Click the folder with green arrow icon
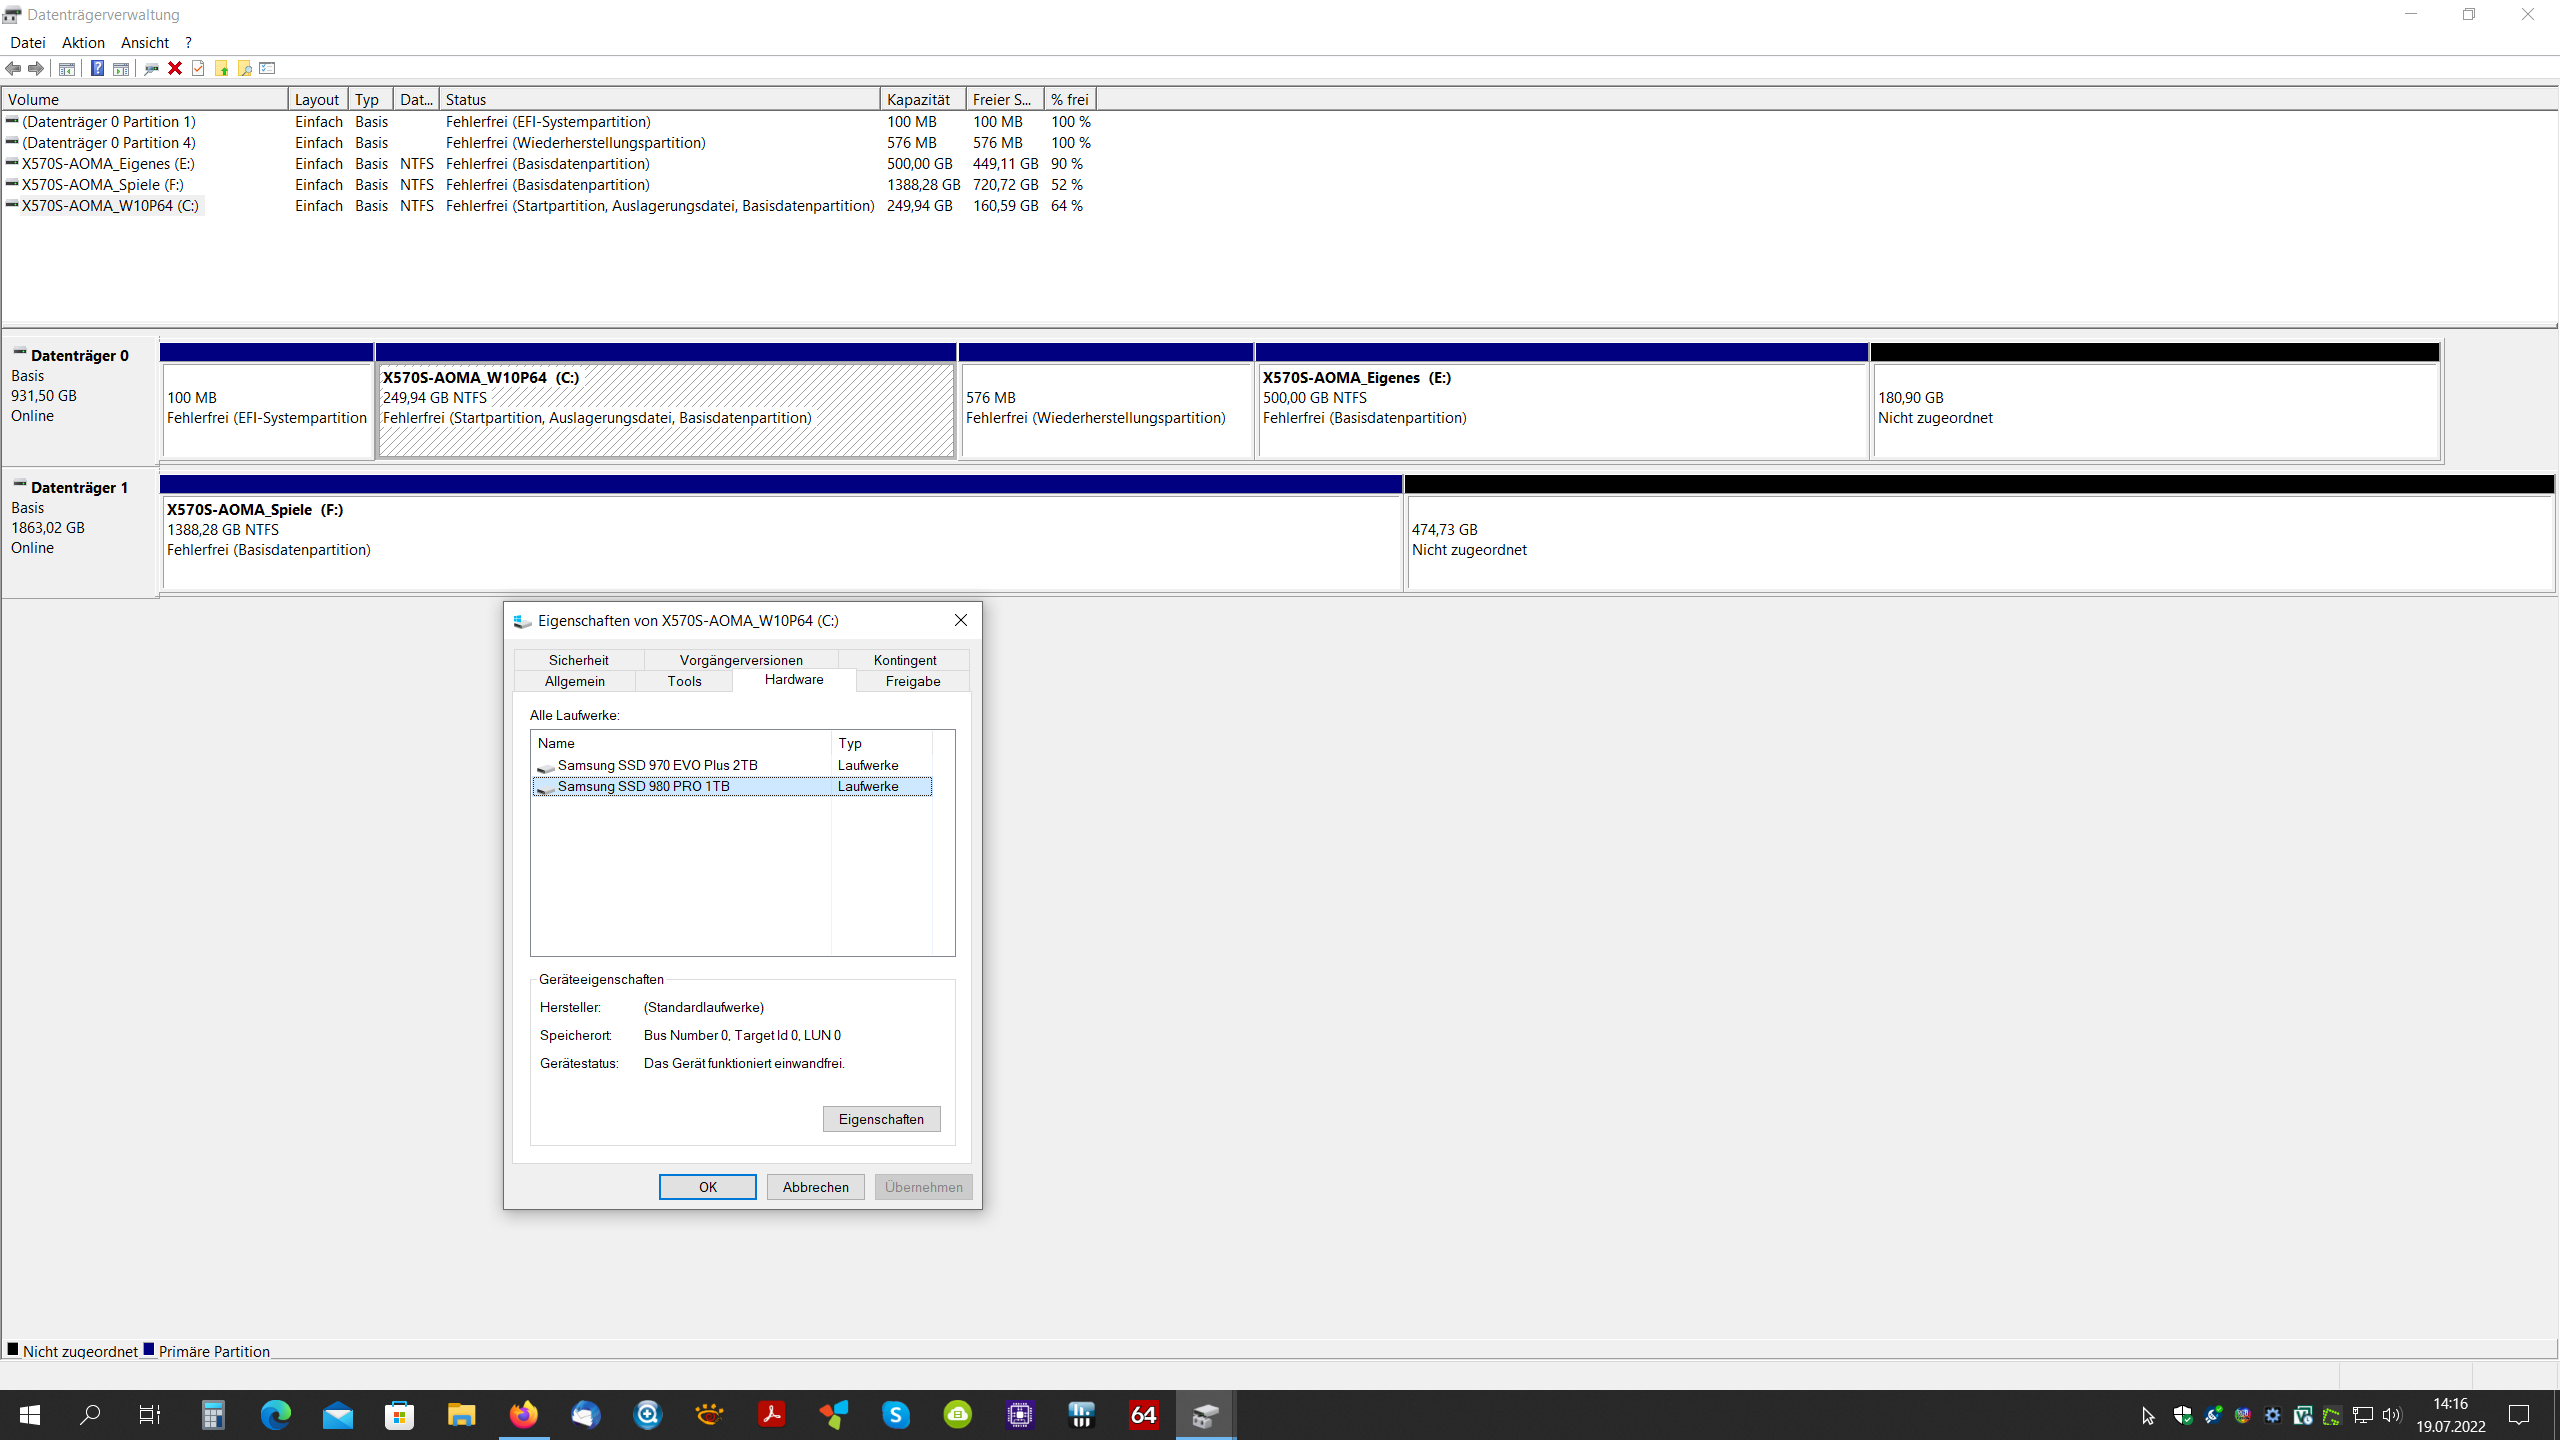This screenshot has height=1440, width=2560. point(221,68)
